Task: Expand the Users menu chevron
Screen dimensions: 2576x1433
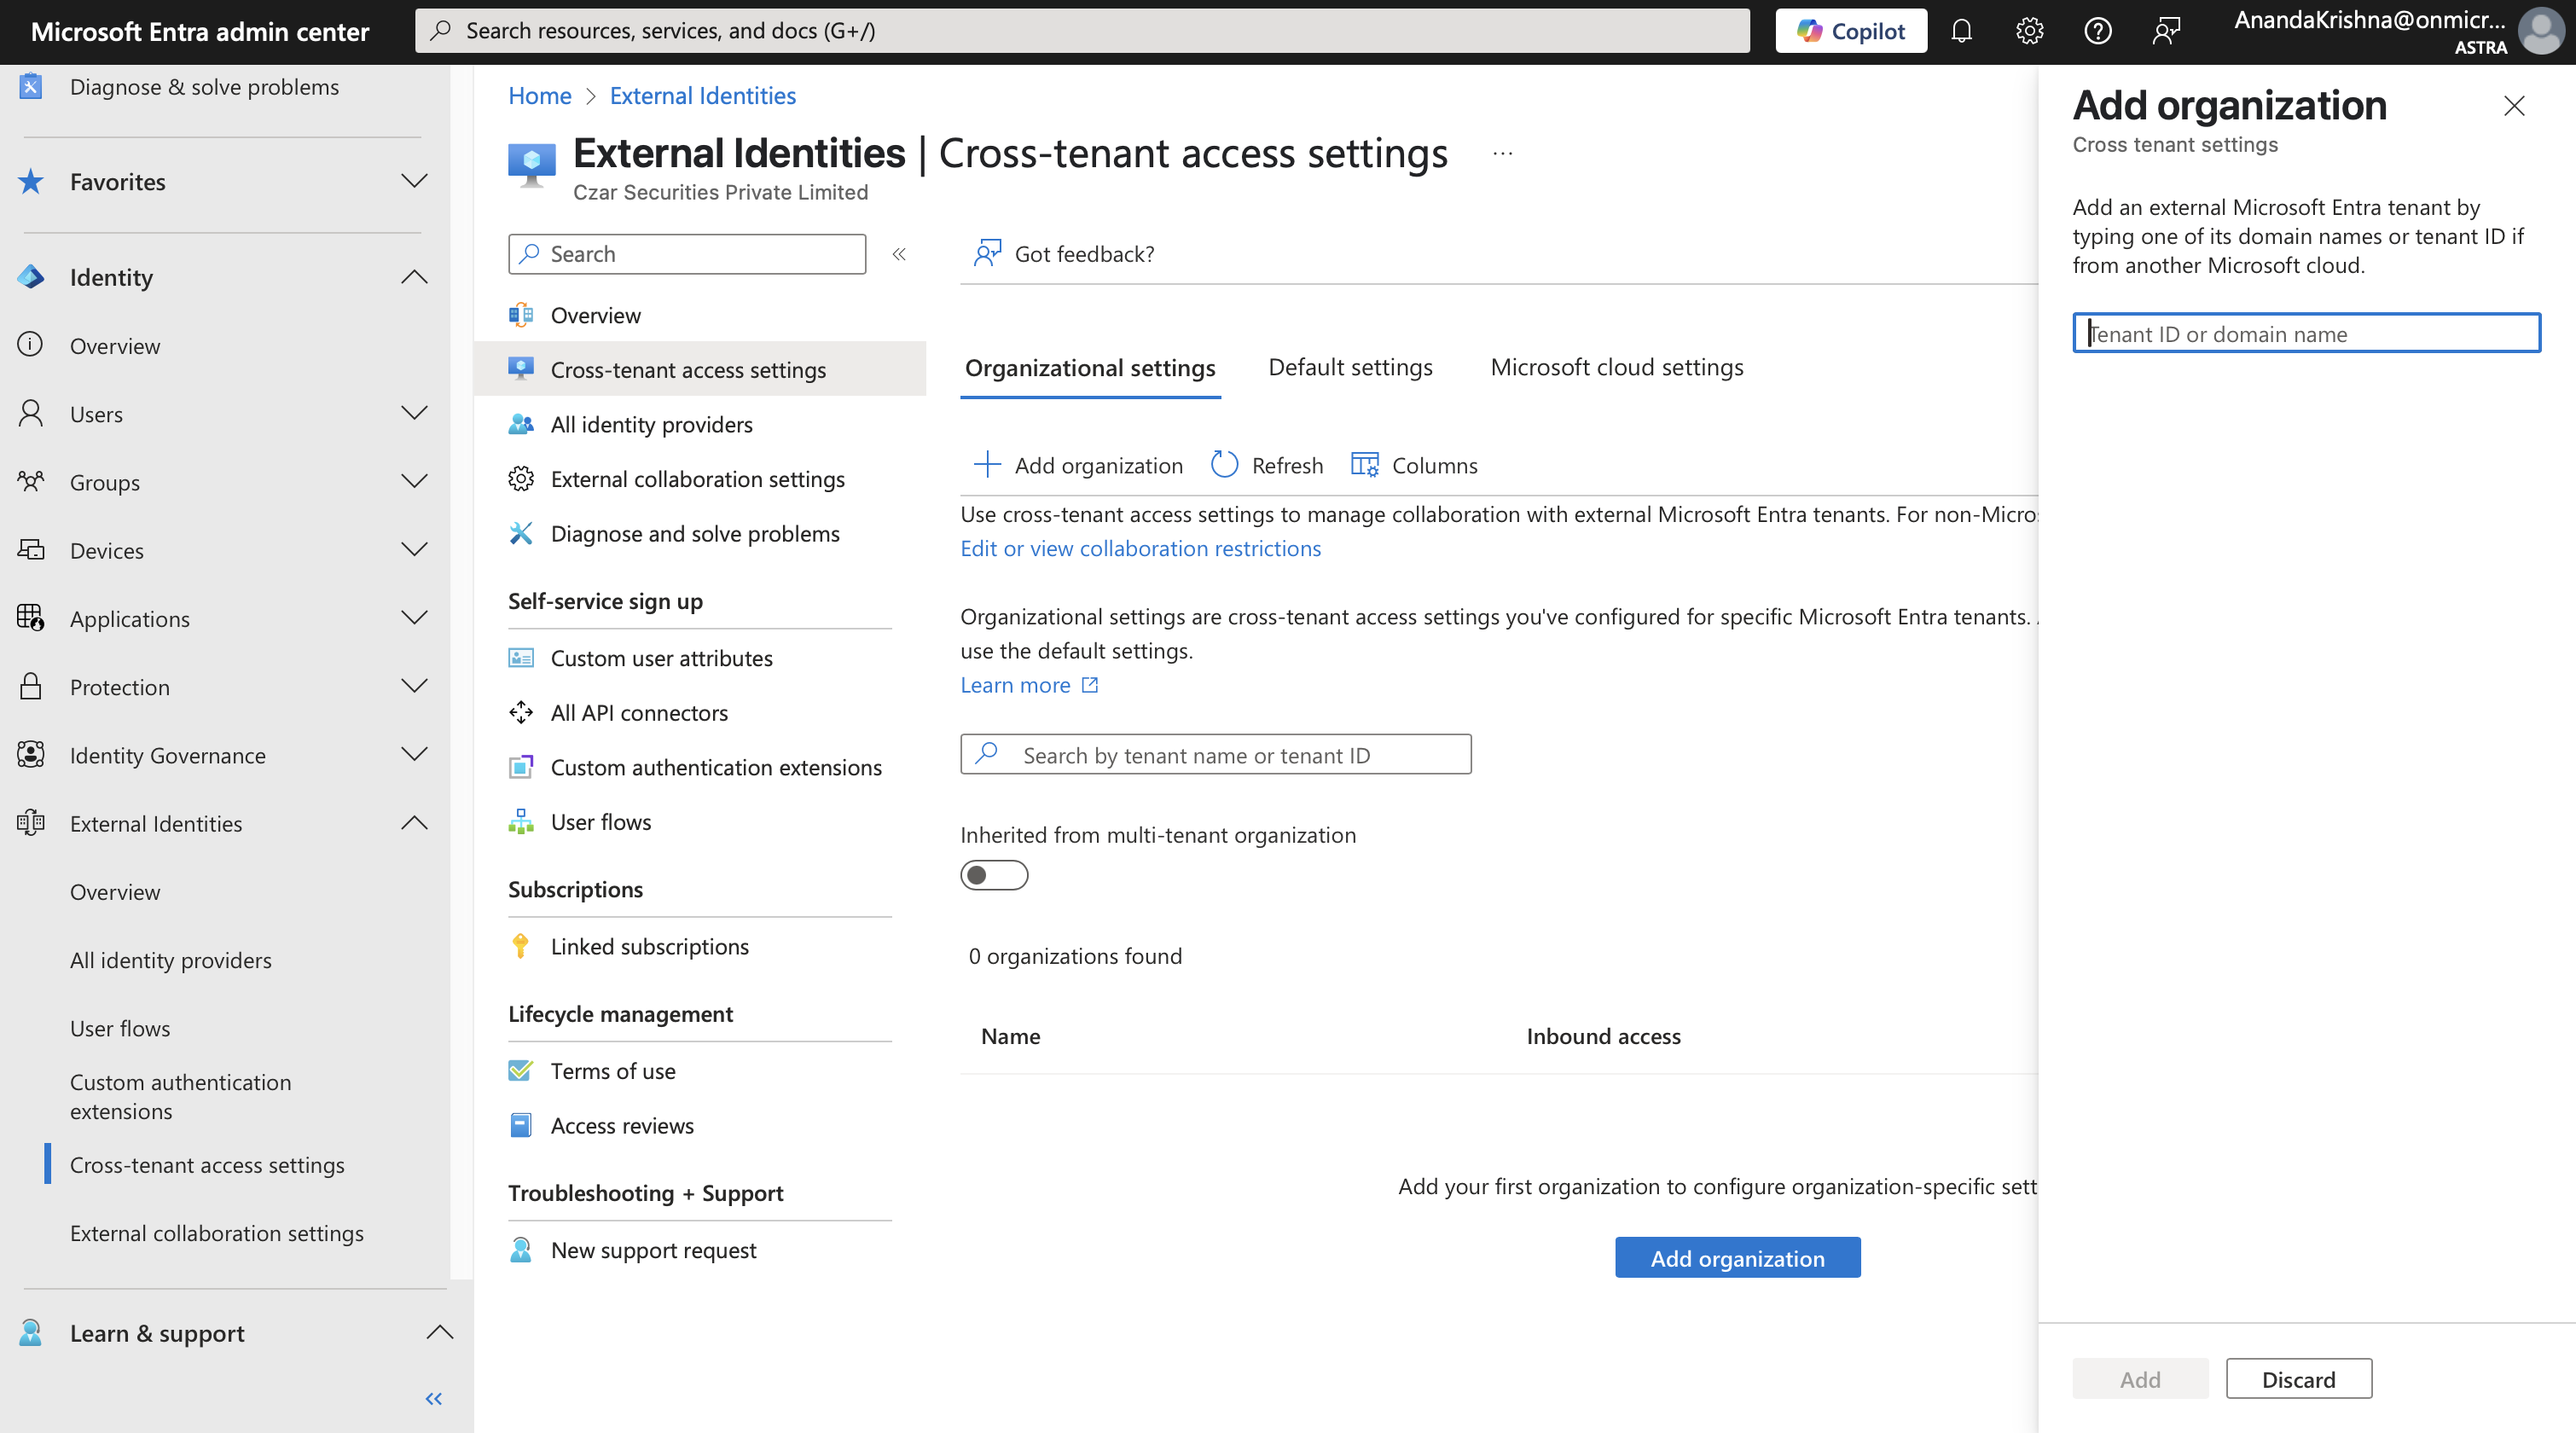Action: 414,413
